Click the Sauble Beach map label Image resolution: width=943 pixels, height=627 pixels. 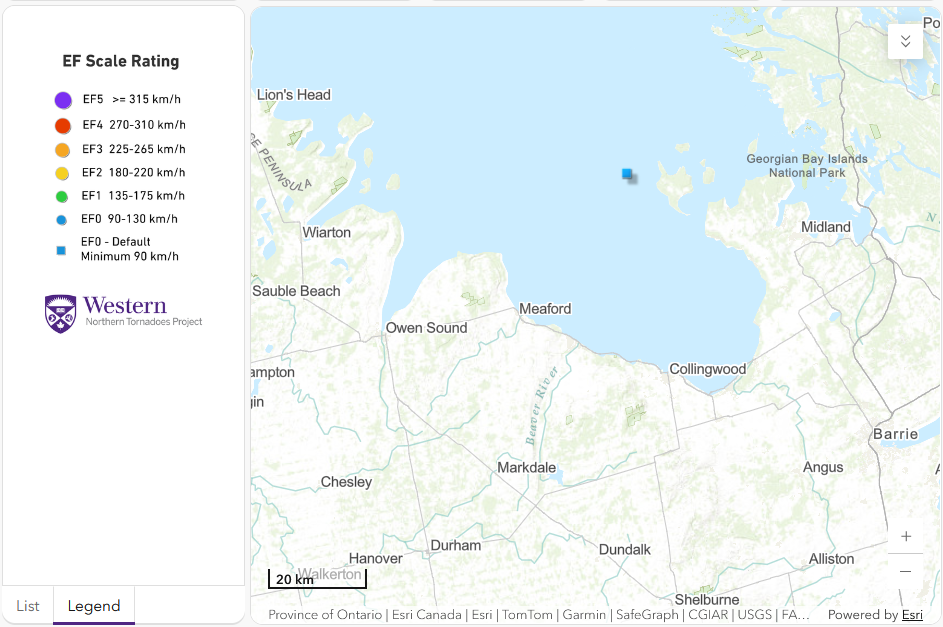[296, 291]
